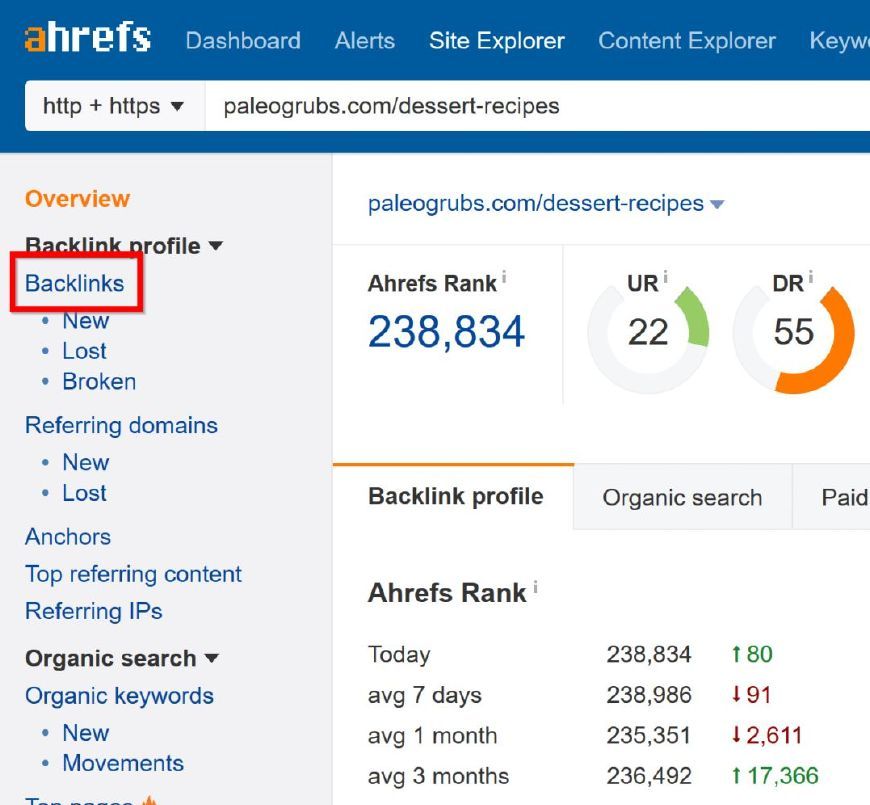Click the Today rank value 238,834
This screenshot has width=870, height=805.
point(649,655)
